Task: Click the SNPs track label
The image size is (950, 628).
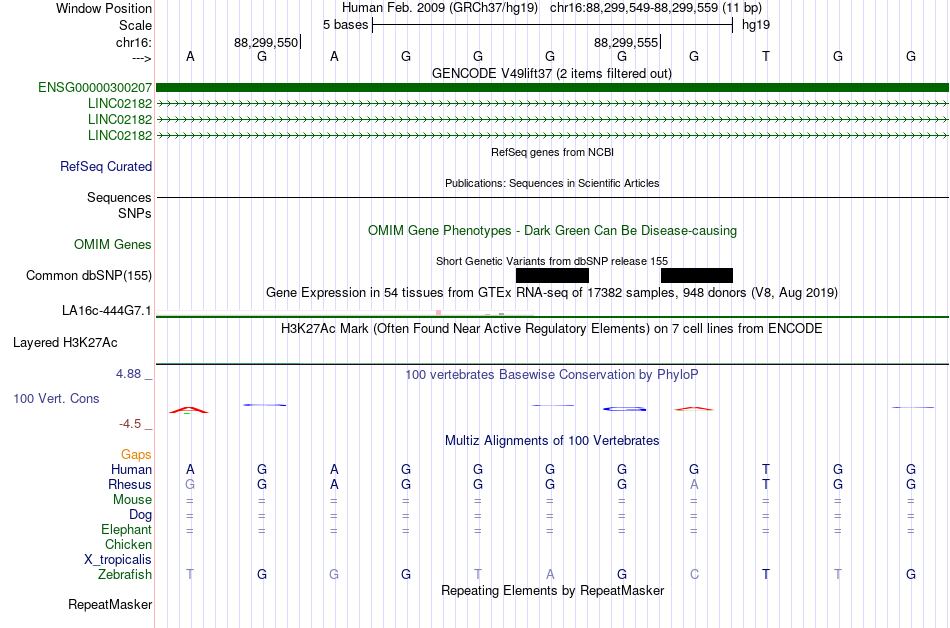Action: tap(135, 213)
